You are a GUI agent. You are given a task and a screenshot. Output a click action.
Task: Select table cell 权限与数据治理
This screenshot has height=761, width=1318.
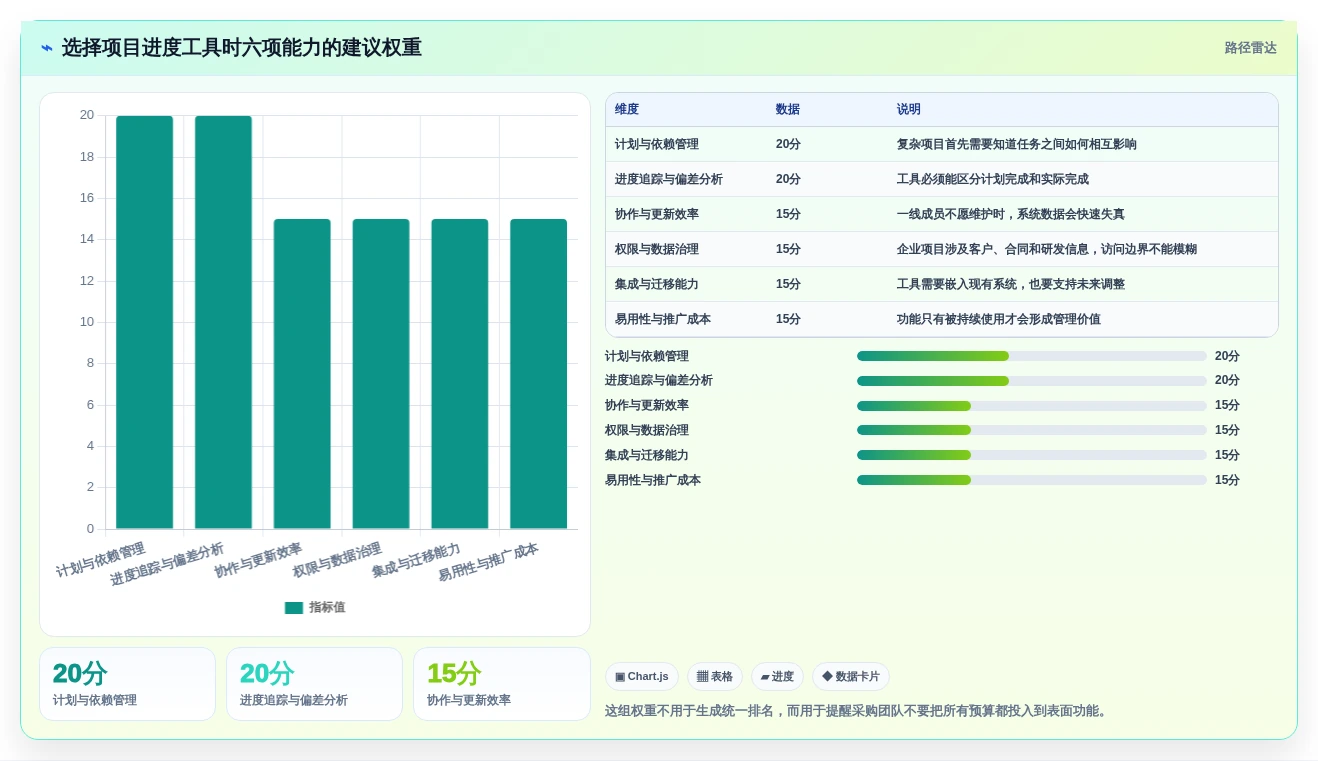[657, 249]
